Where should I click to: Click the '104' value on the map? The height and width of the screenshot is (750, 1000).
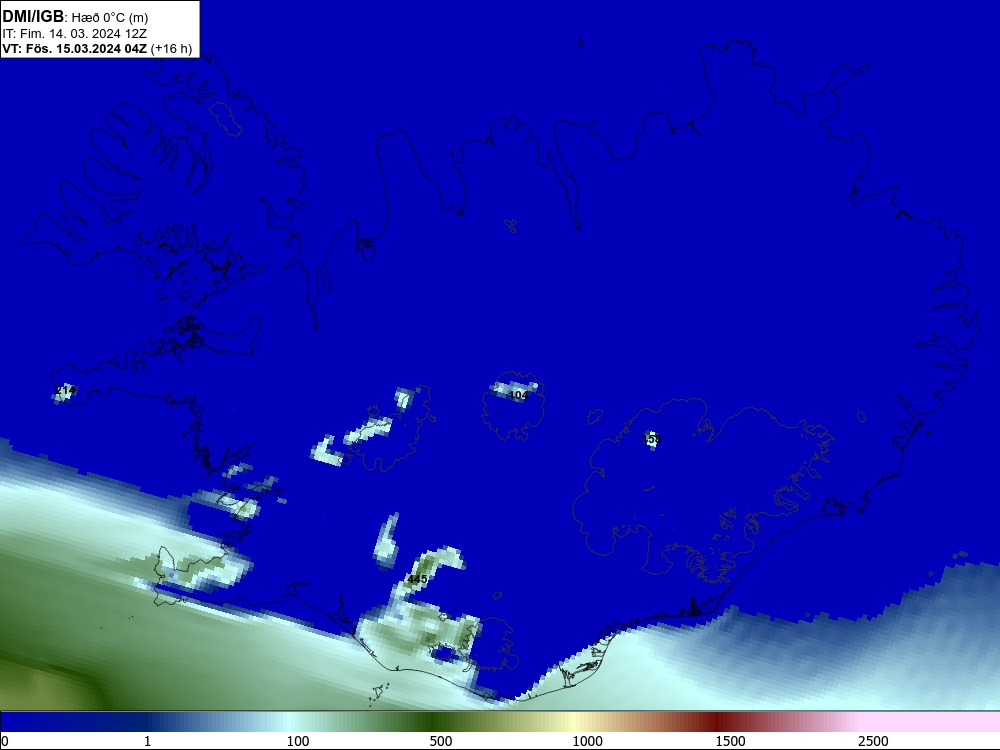pos(518,395)
